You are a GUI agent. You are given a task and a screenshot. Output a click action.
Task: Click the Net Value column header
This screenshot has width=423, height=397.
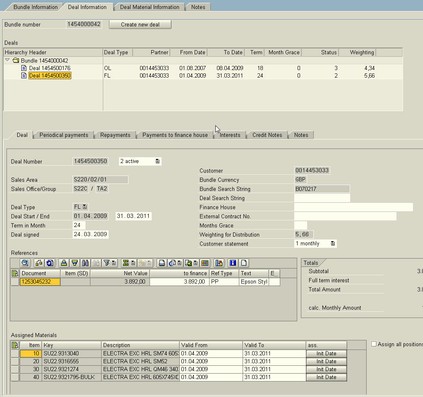click(x=120, y=273)
